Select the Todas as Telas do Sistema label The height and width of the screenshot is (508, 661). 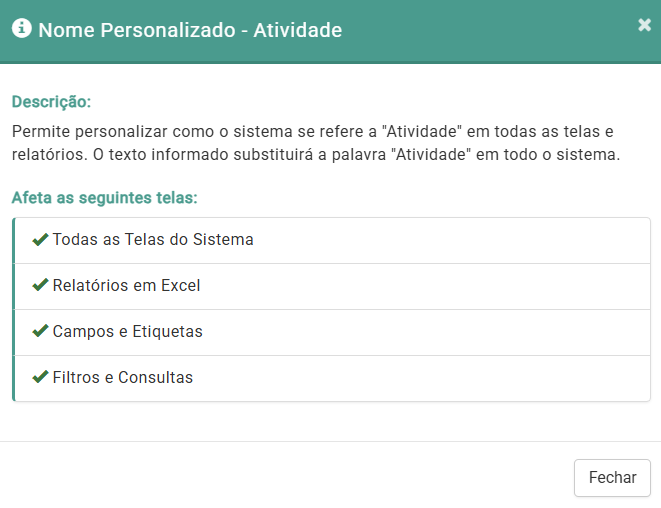(x=153, y=240)
